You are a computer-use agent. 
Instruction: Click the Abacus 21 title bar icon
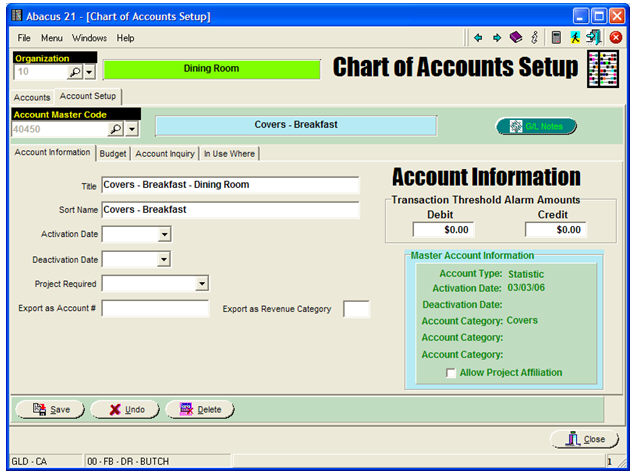point(17,16)
